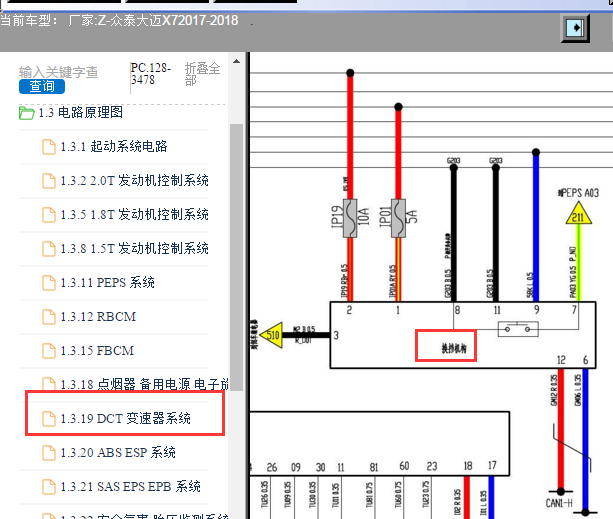Select 1.3.20 ABS ESP 系统 entry
The width and height of the screenshot is (613, 519).
click(117, 453)
